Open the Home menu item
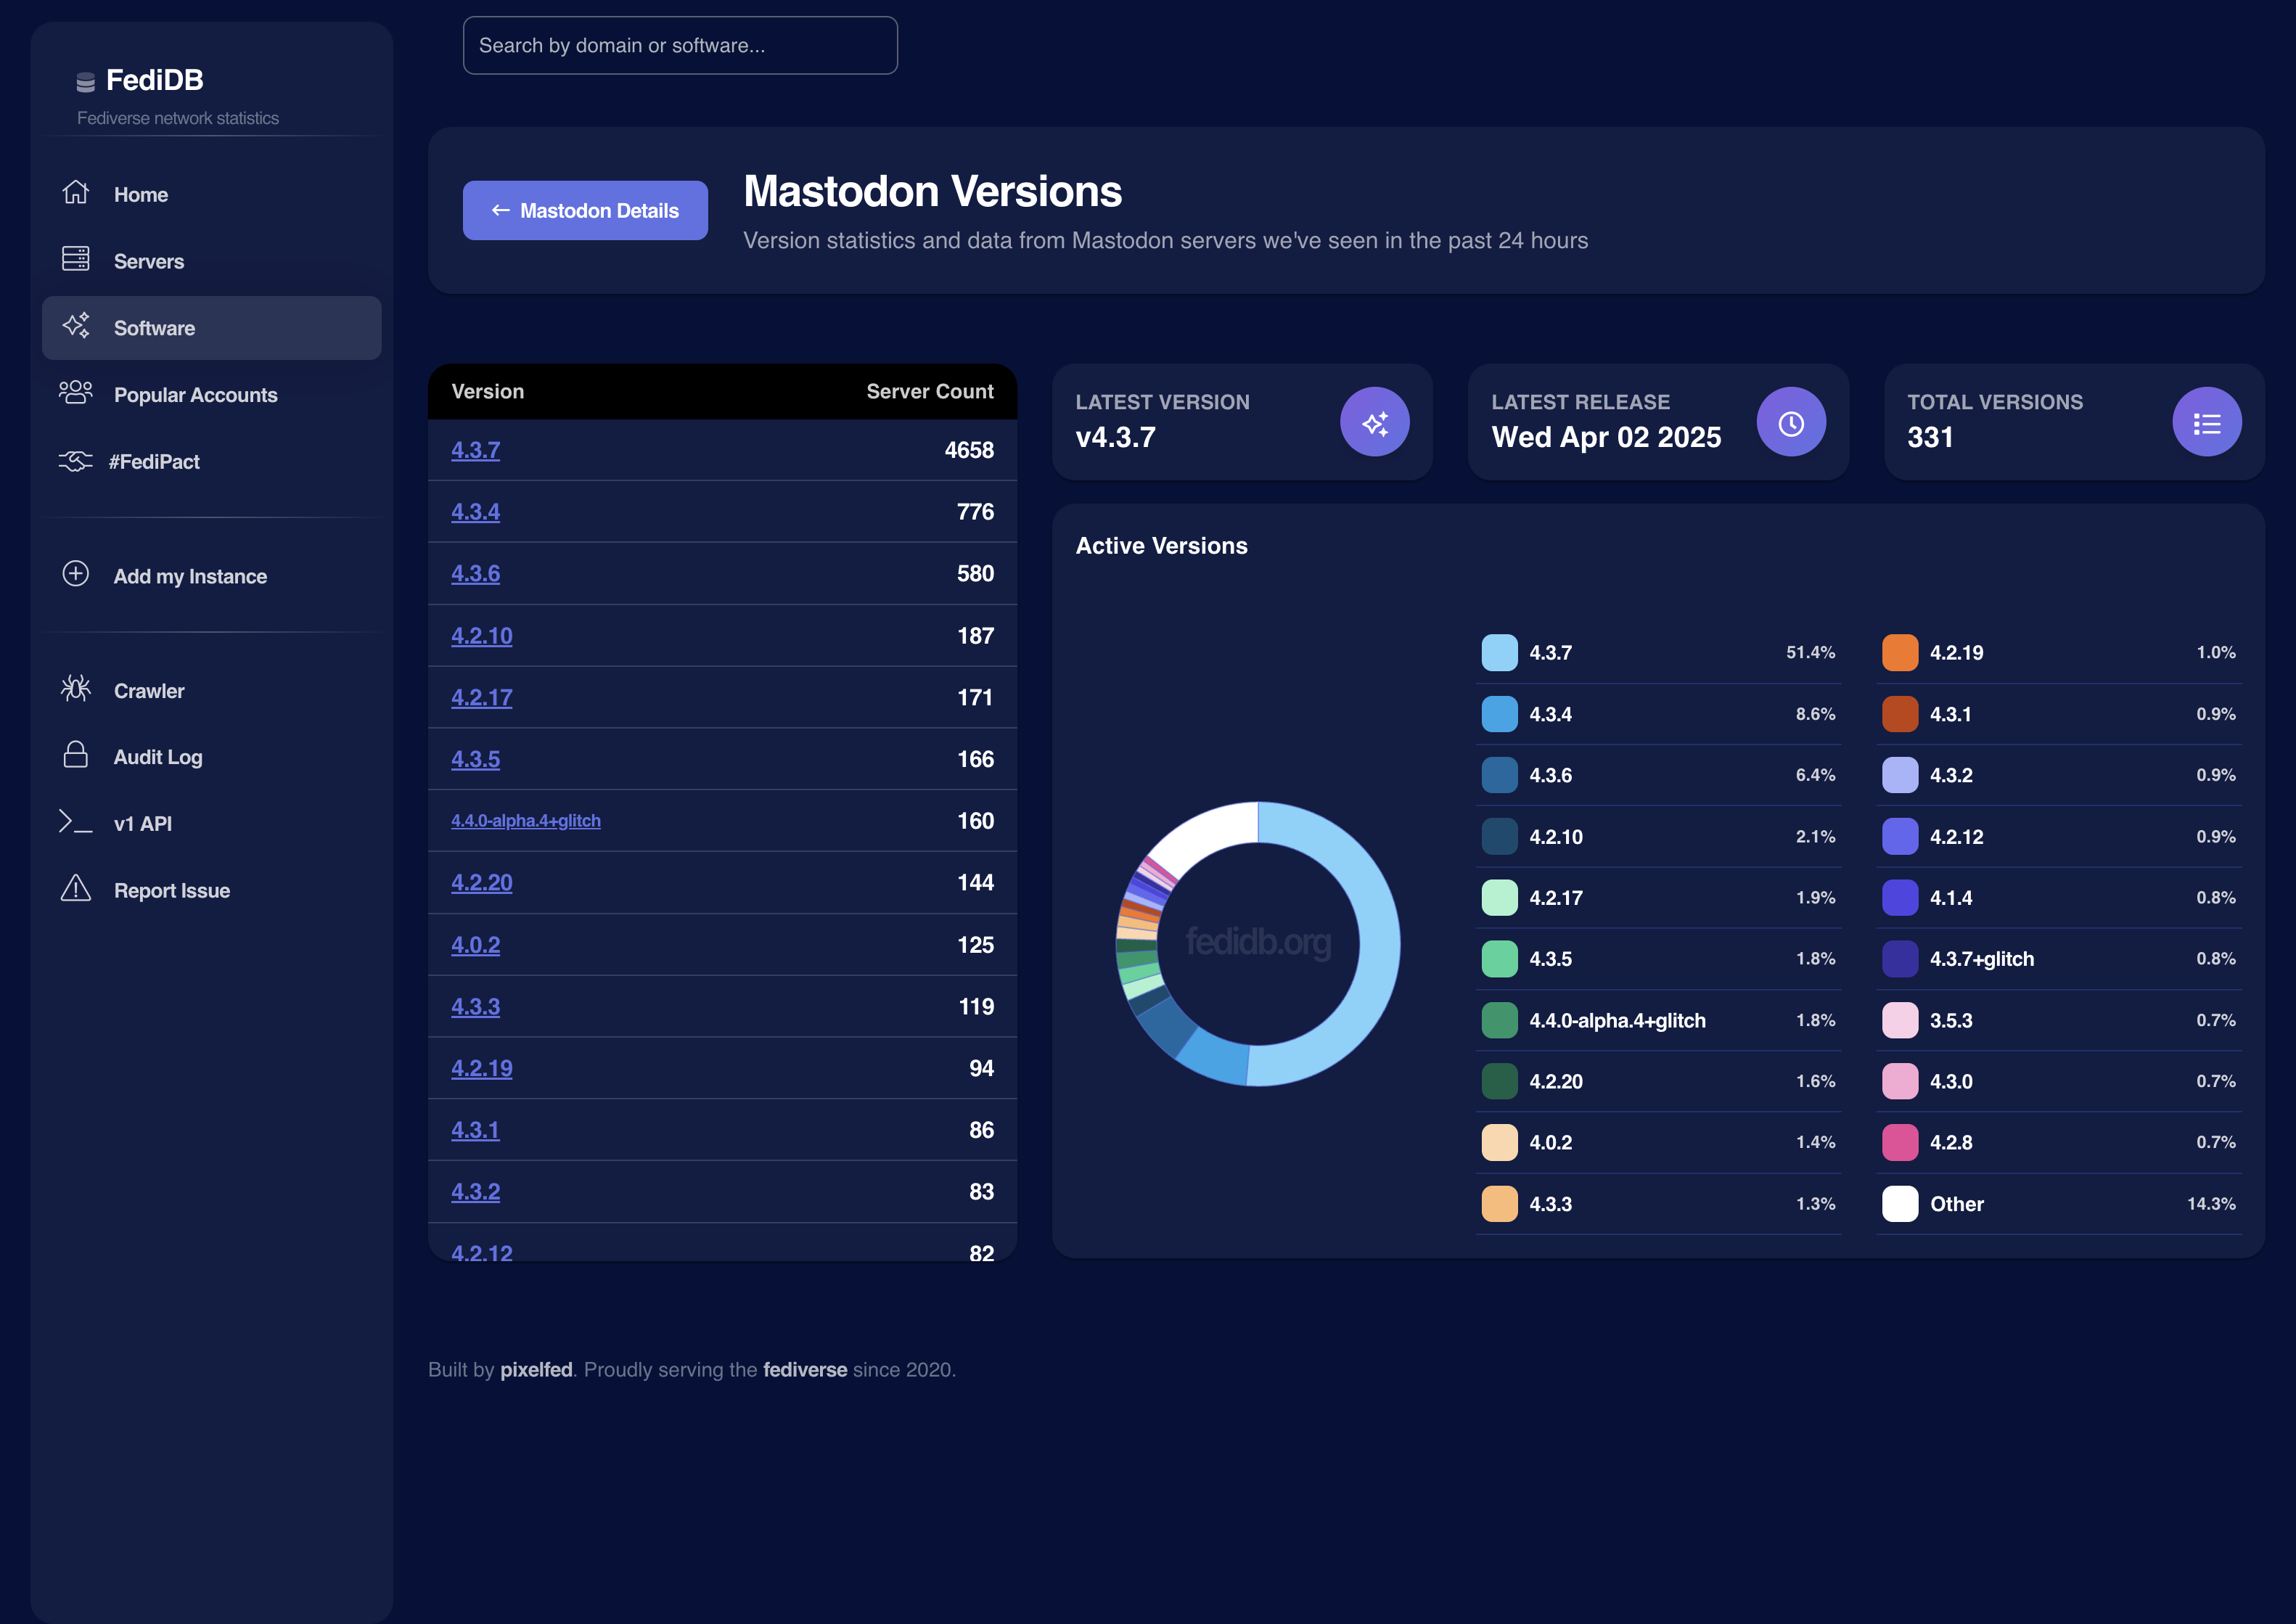 [211, 194]
